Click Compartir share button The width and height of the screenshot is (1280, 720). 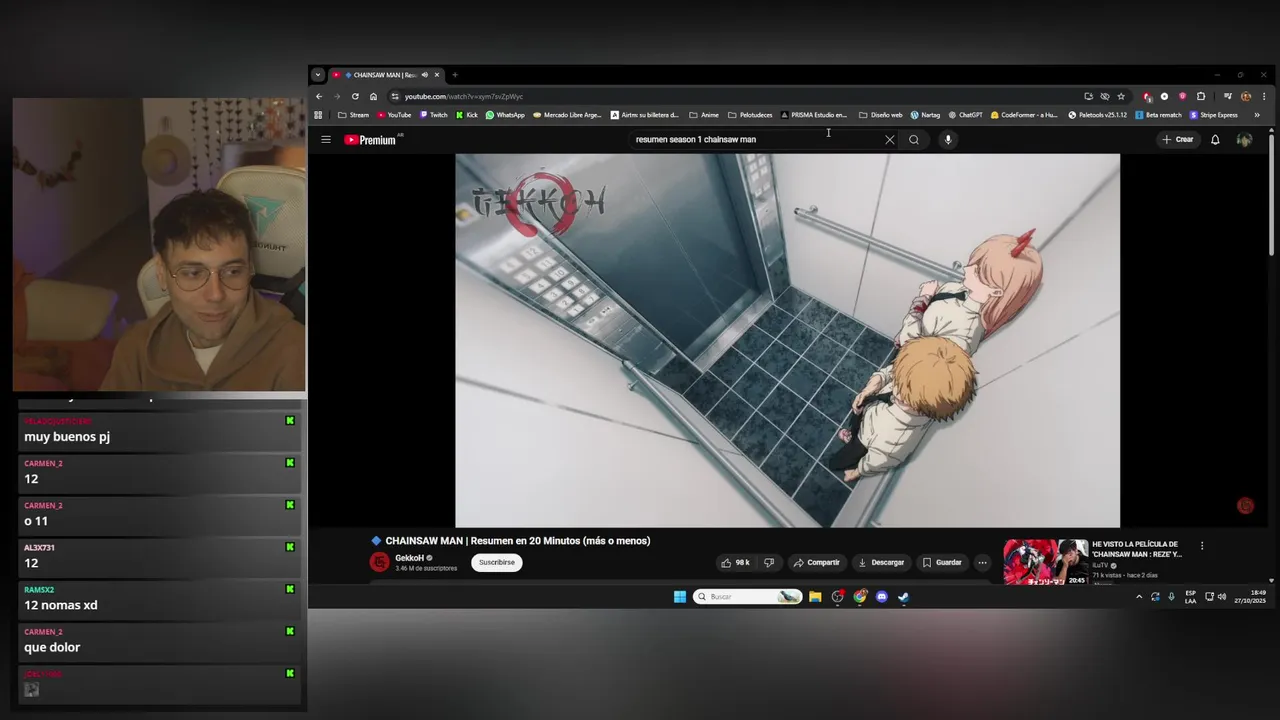pos(816,562)
